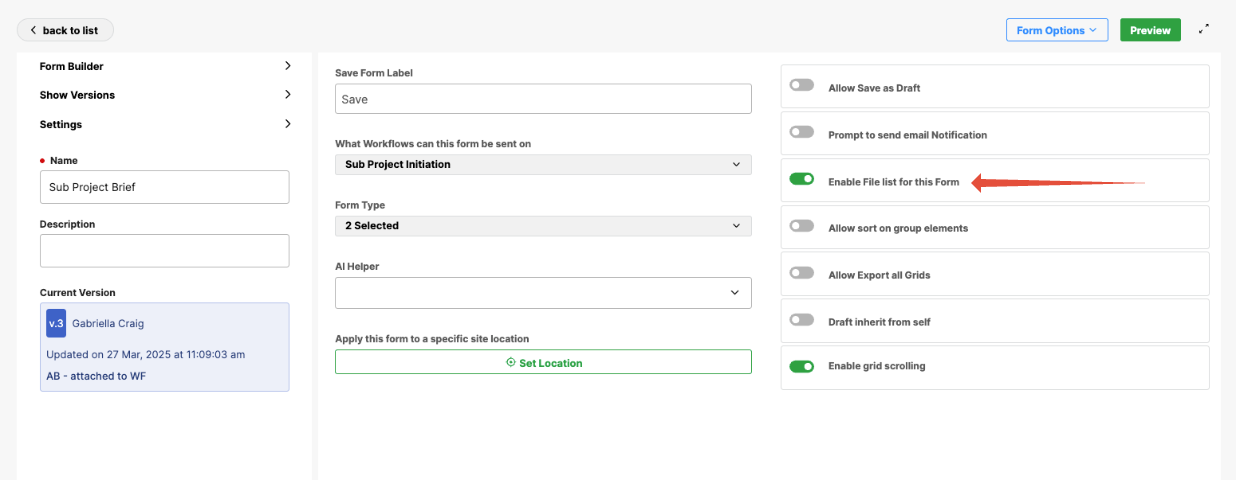
Task: Turn off Enable grid scrolling
Action: tap(801, 367)
